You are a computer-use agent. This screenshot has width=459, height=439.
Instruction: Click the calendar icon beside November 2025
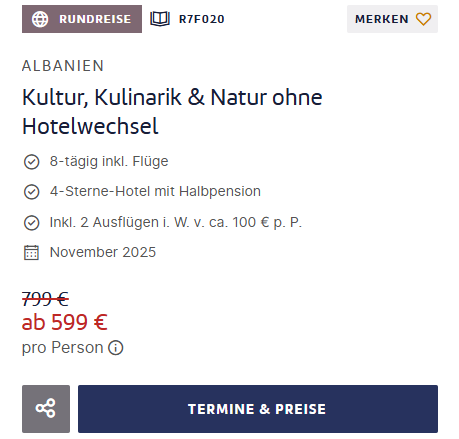tap(31, 252)
